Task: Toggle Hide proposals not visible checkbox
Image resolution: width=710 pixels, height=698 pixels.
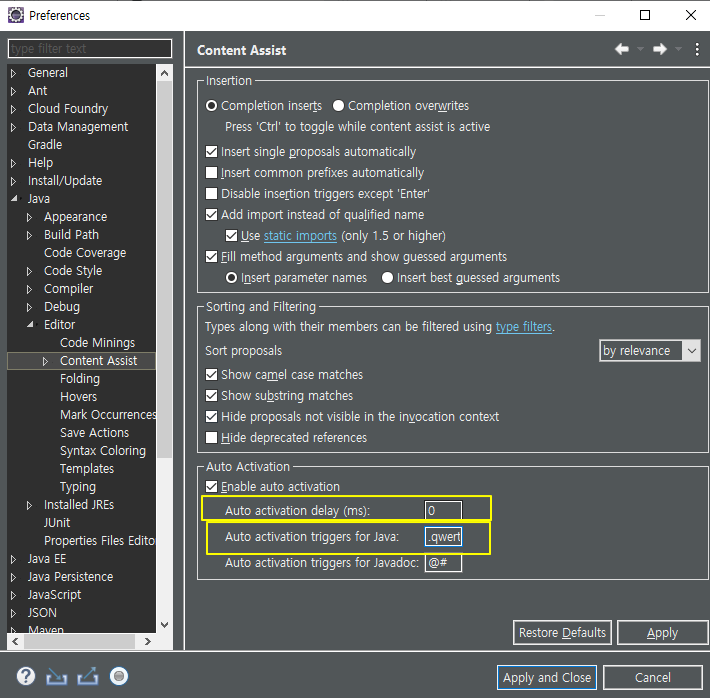Action: pyautogui.click(x=211, y=416)
